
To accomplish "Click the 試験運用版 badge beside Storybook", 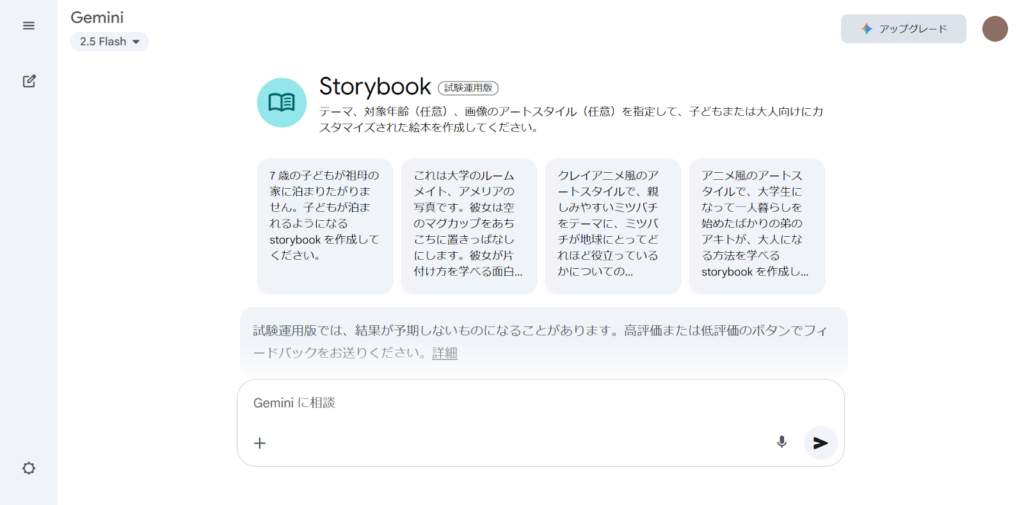I will [469, 88].
